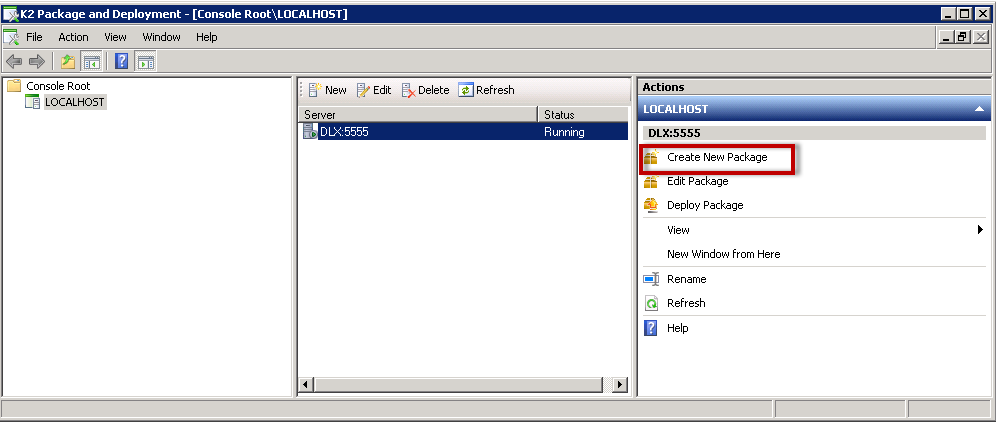Click the horizontal scrollbar left arrow
Image resolution: width=996 pixels, height=422 pixels.
pos(306,385)
